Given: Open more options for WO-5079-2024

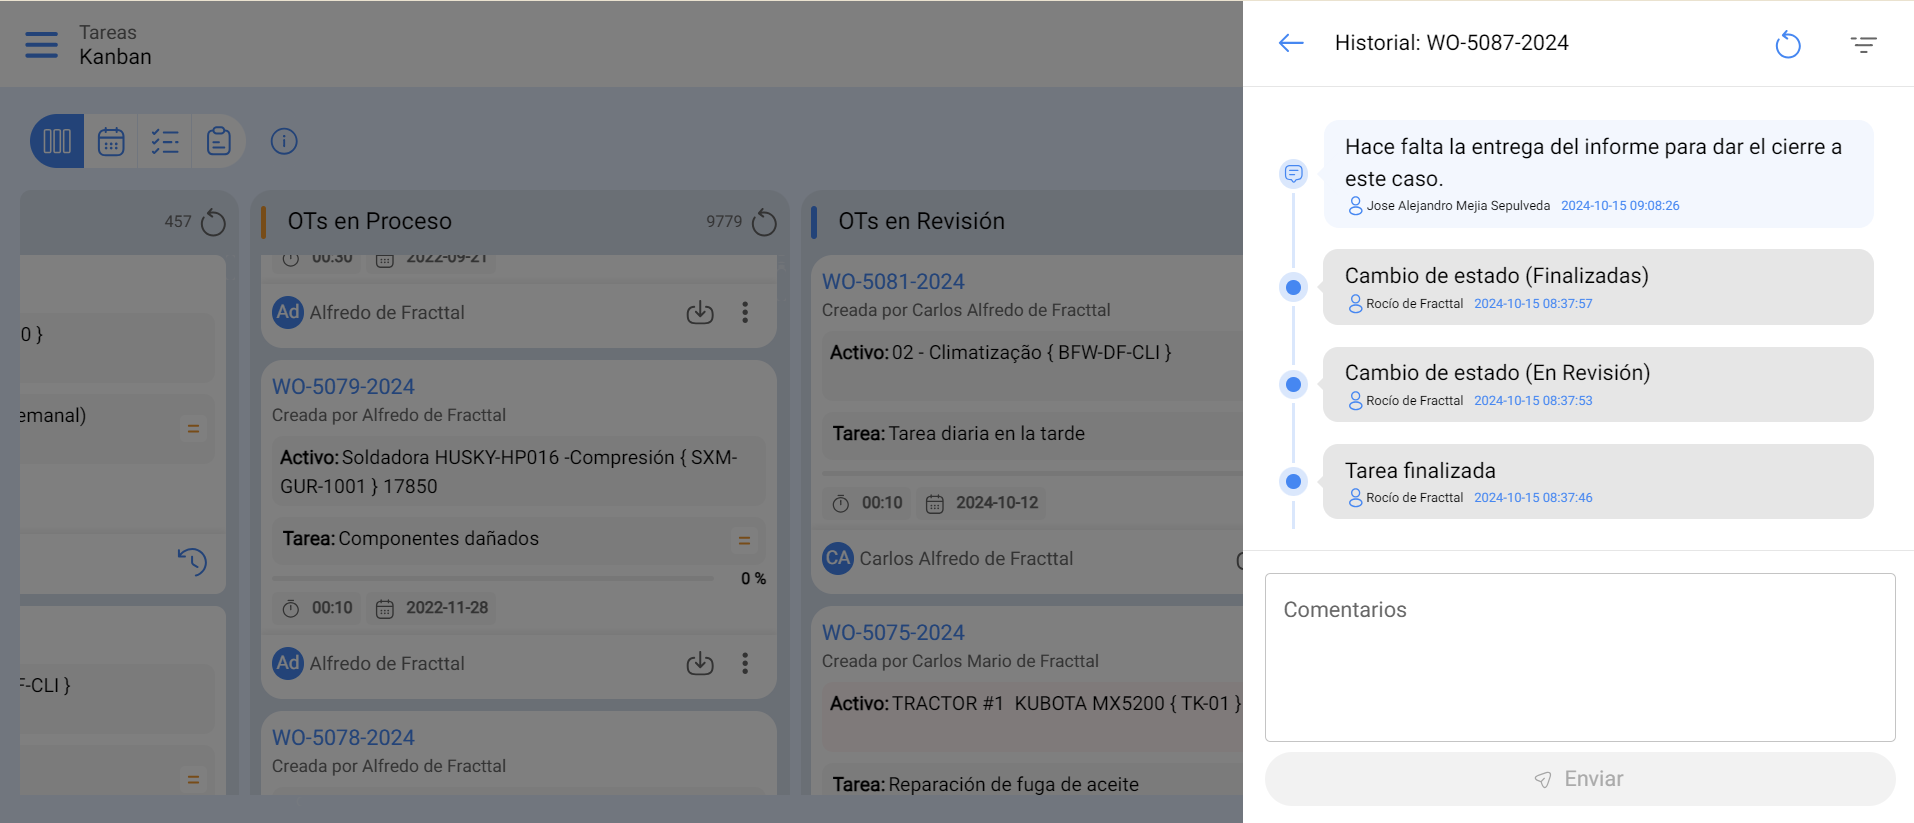Looking at the screenshot, I should 745,663.
